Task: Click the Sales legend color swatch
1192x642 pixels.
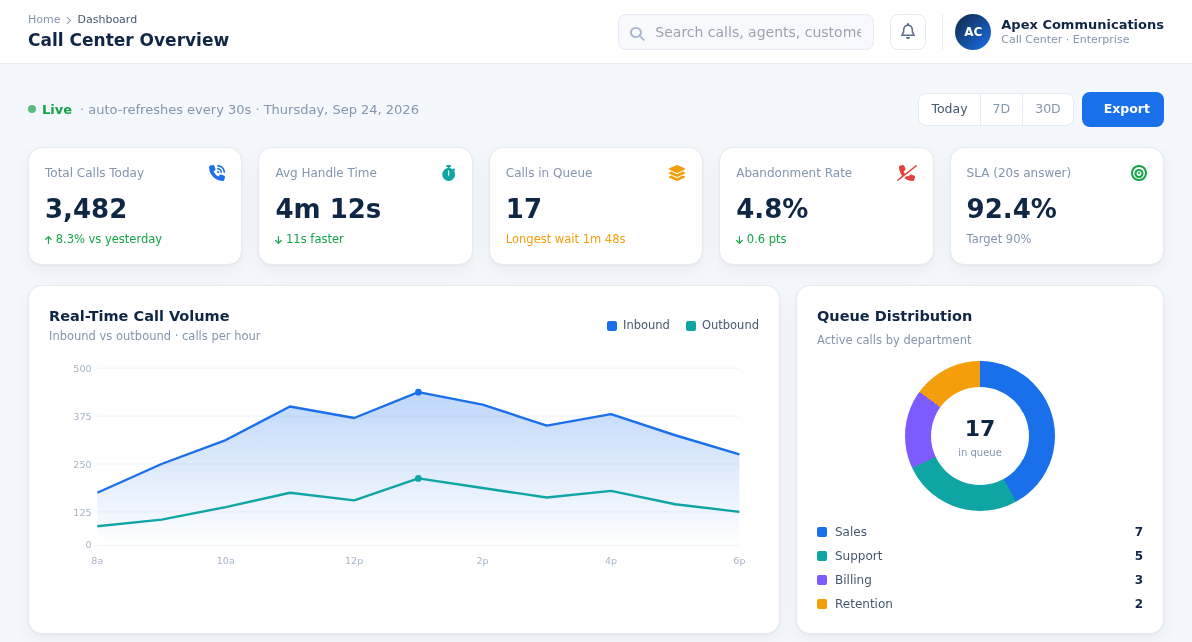Action: coord(822,533)
